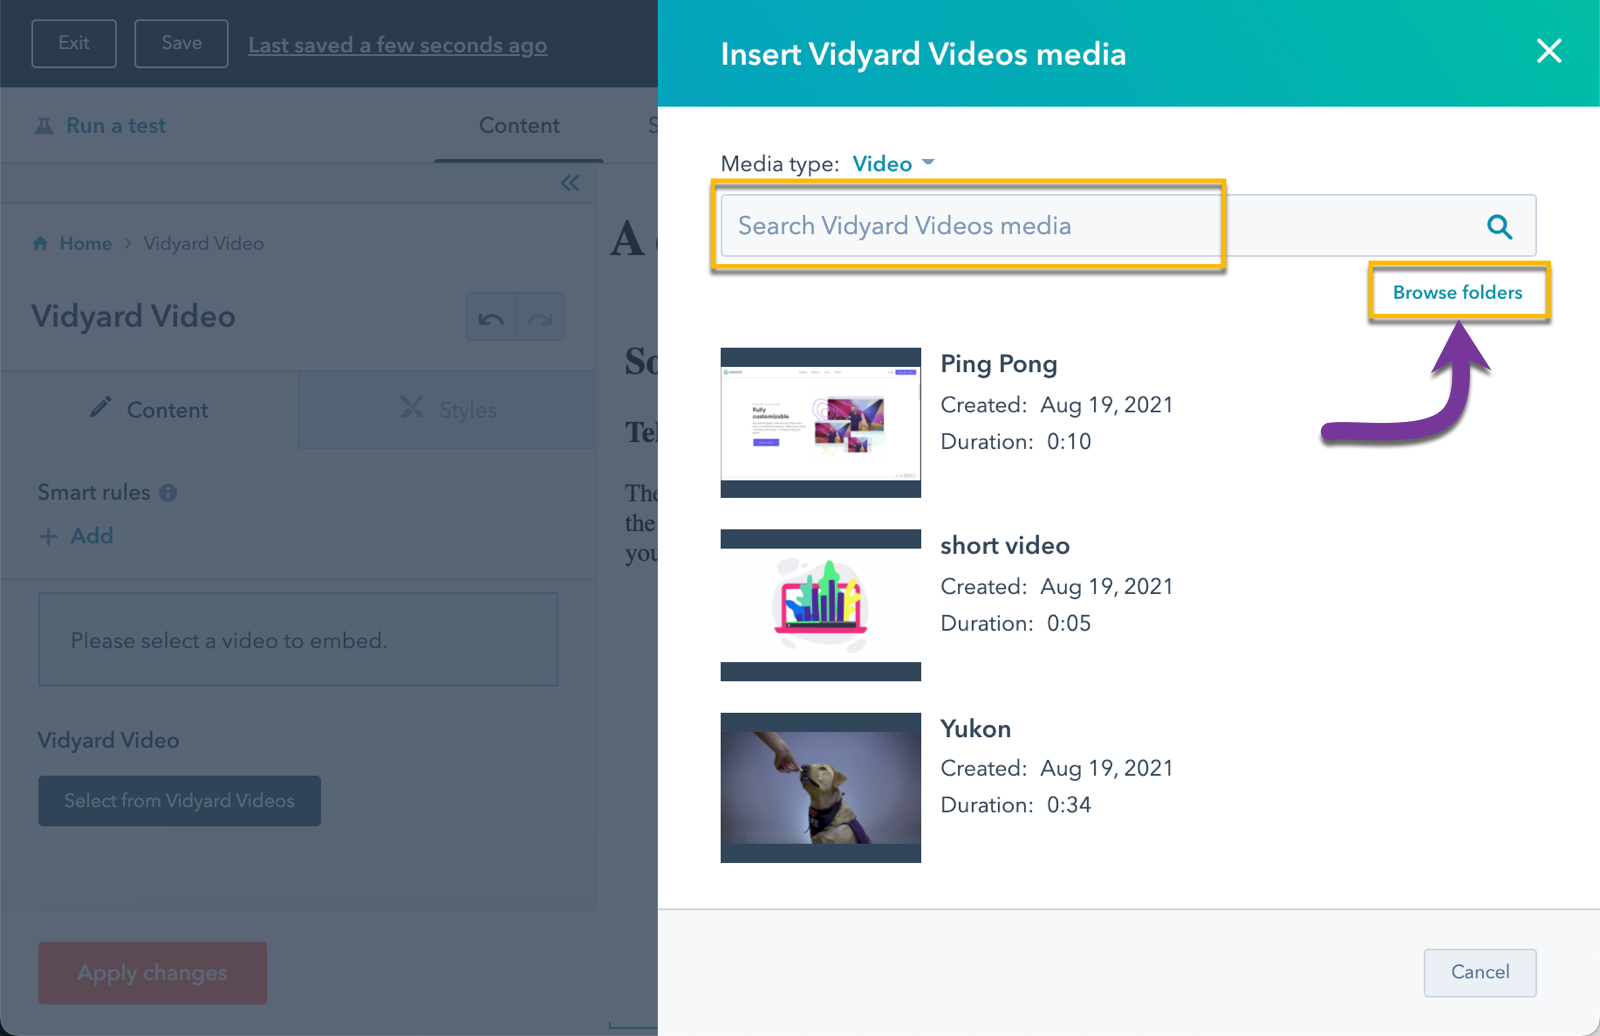Click Duration 0:34 text for Yukon
Image resolution: width=1600 pixels, height=1036 pixels.
(x=1015, y=805)
